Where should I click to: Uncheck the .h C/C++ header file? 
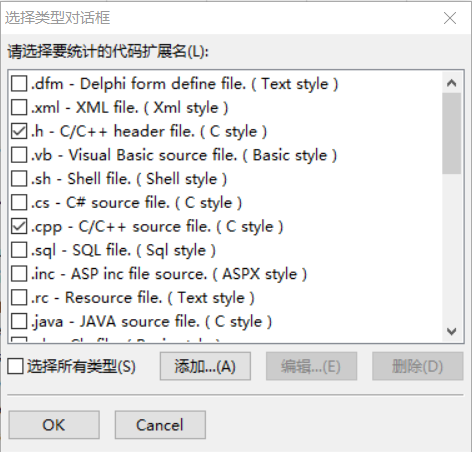point(19,131)
